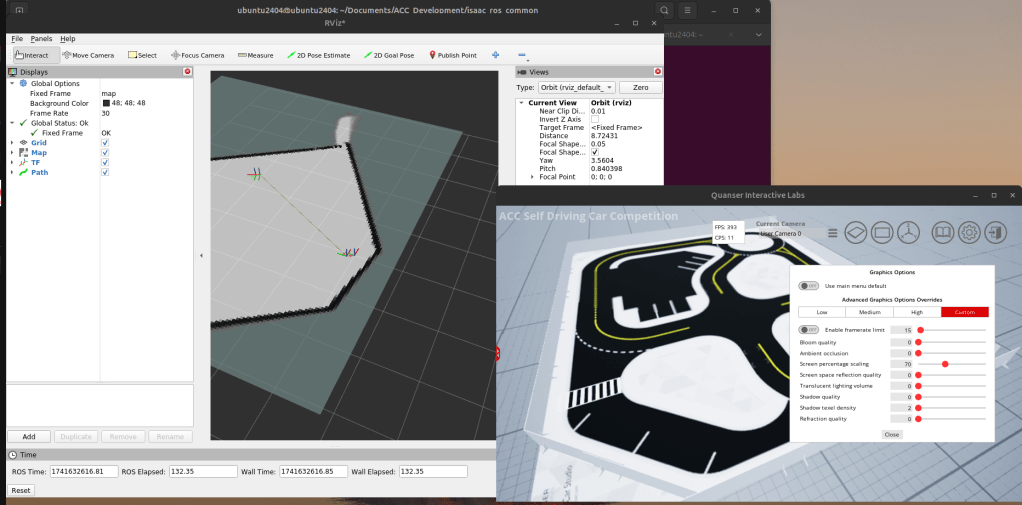Activate the 2D Pose Estimate tool
1022x505 pixels.
click(x=318, y=55)
